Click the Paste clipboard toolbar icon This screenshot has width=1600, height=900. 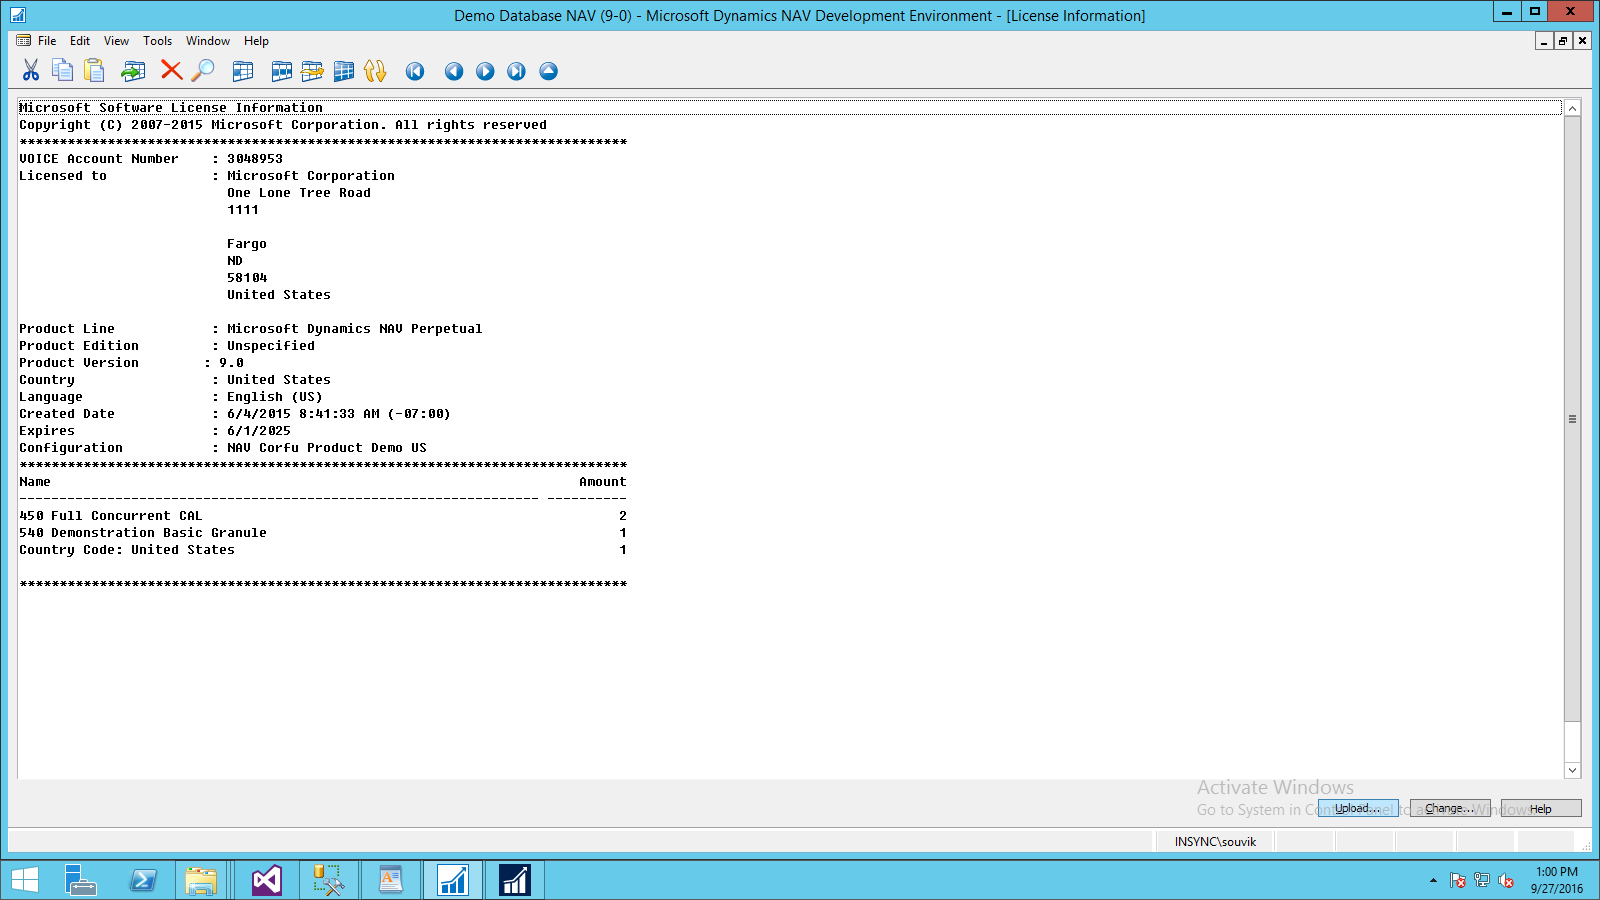94,70
